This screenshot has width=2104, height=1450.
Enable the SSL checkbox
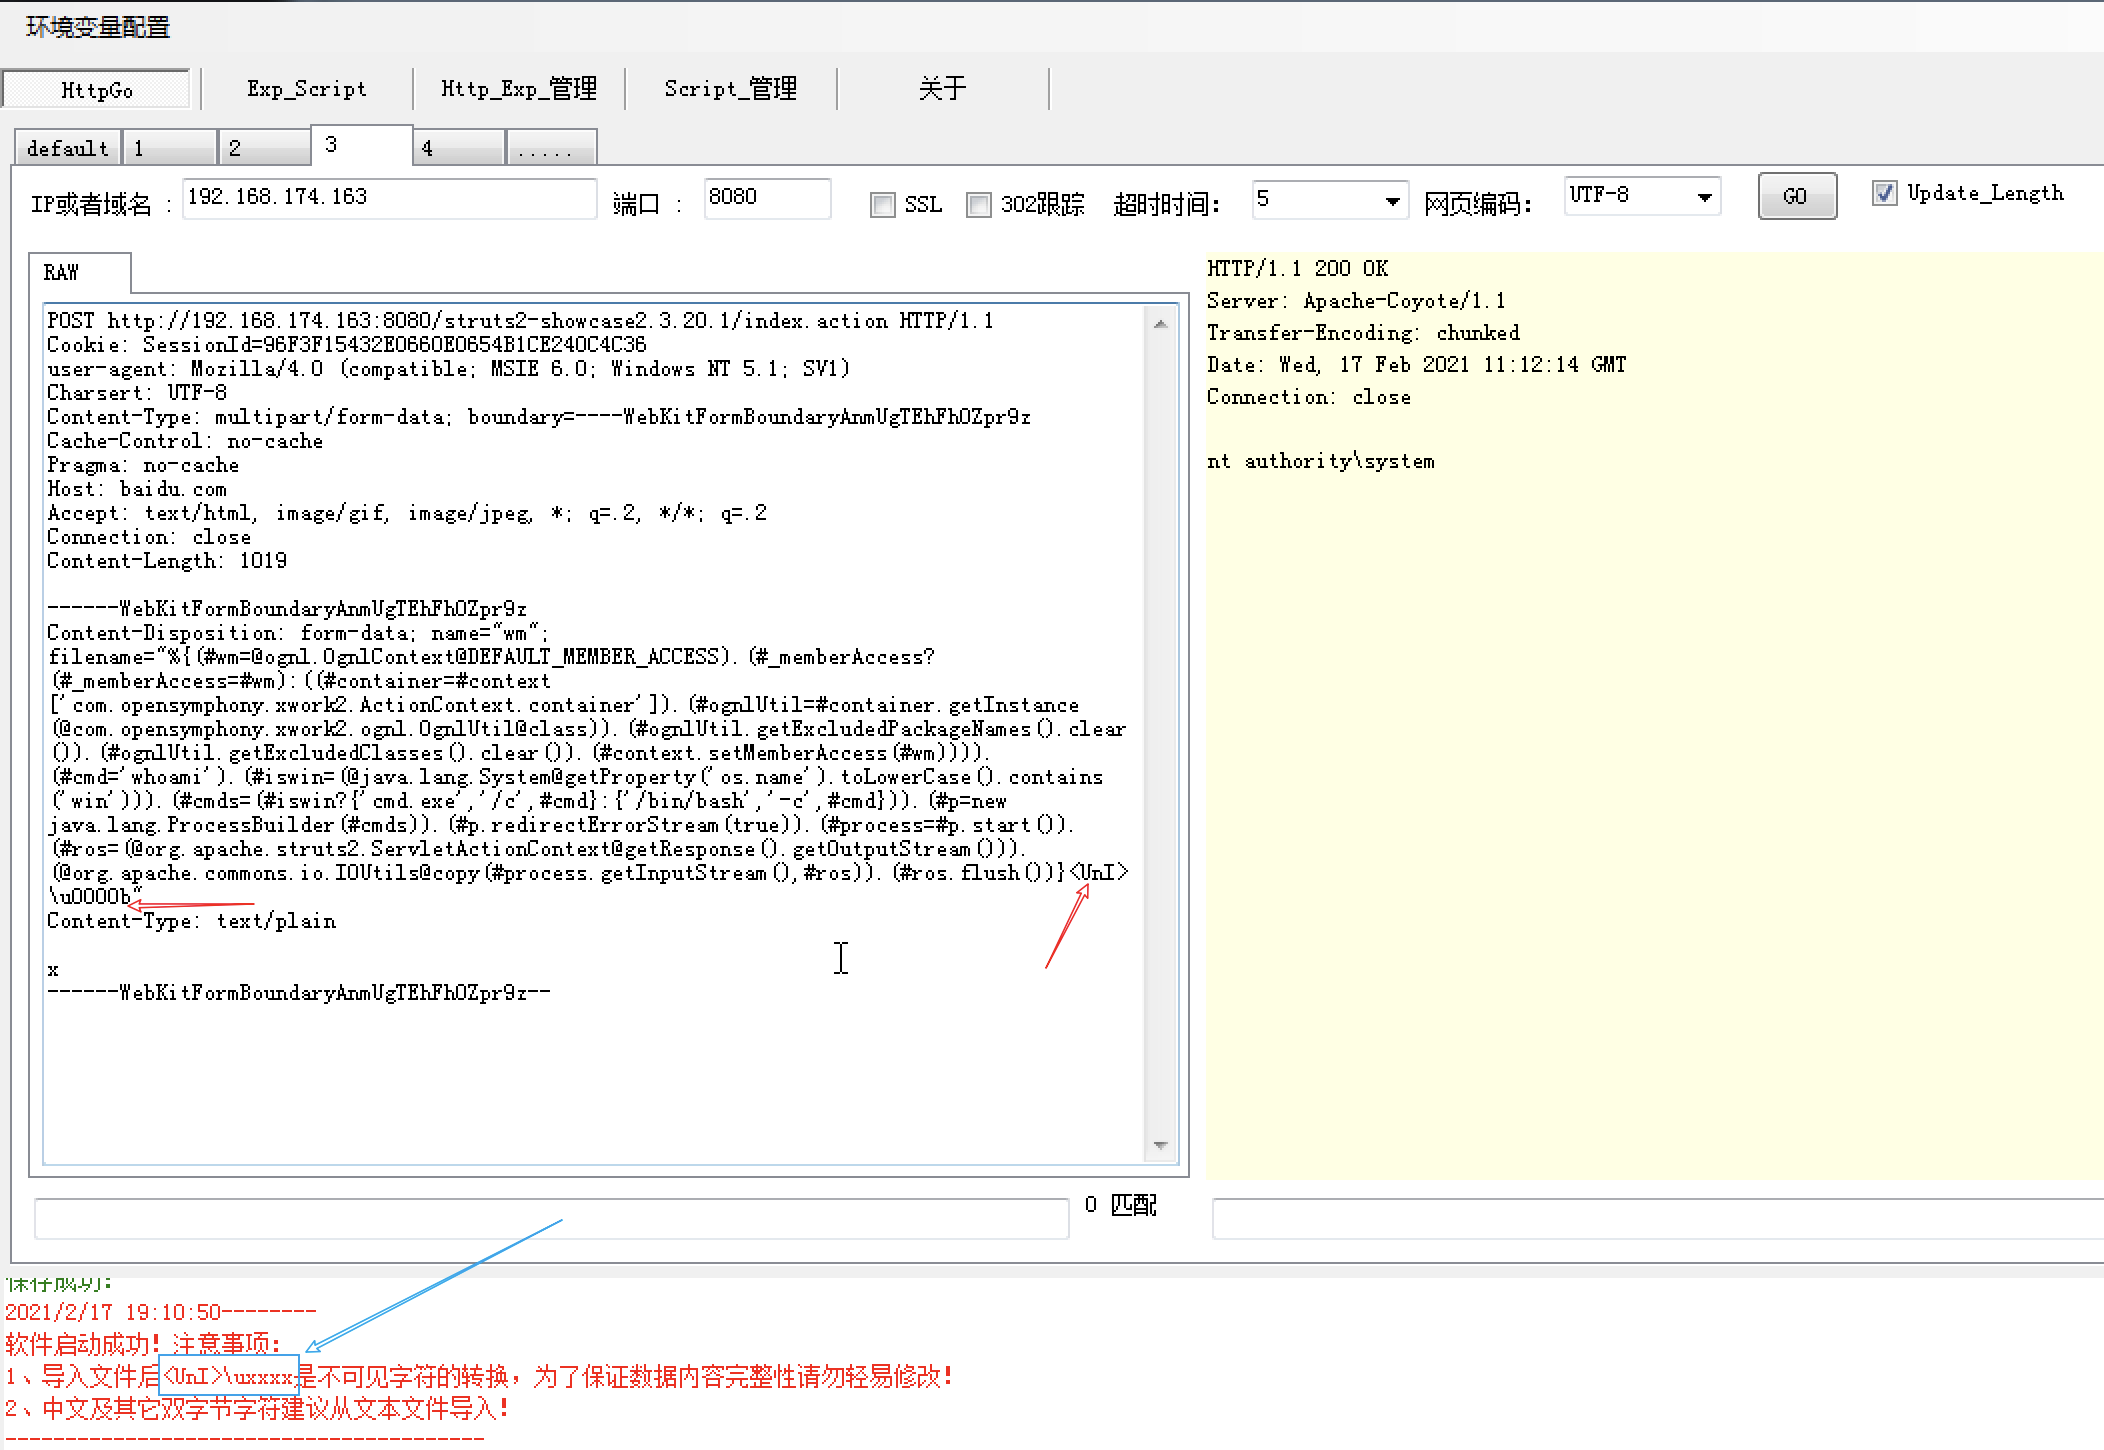[x=882, y=205]
